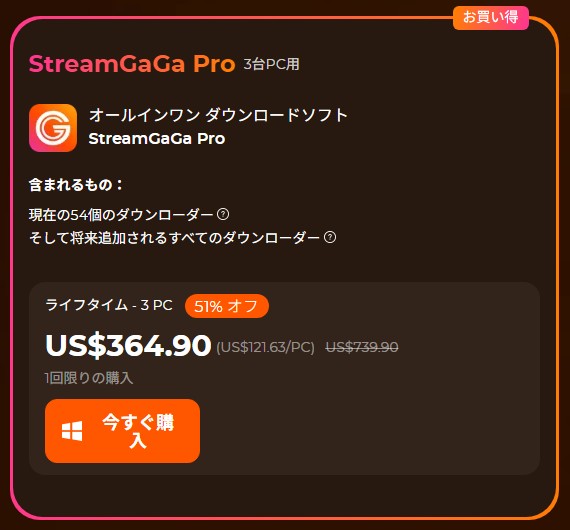
Task: Click the gradient StreamGaGa Pro heading
Action: coord(132,64)
